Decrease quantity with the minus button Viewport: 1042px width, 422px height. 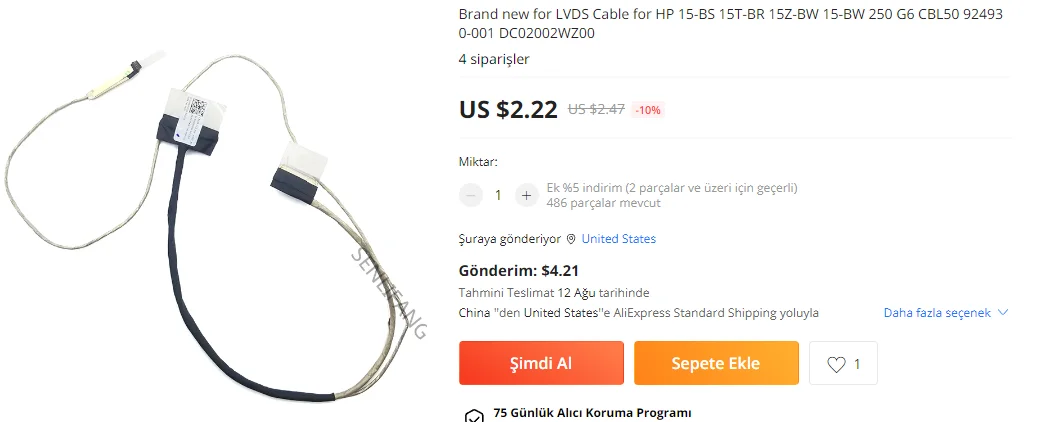[470, 195]
